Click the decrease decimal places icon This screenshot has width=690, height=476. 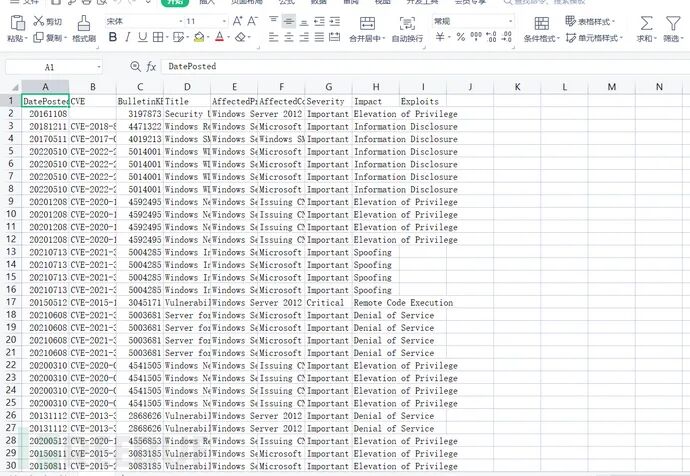(x=507, y=37)
